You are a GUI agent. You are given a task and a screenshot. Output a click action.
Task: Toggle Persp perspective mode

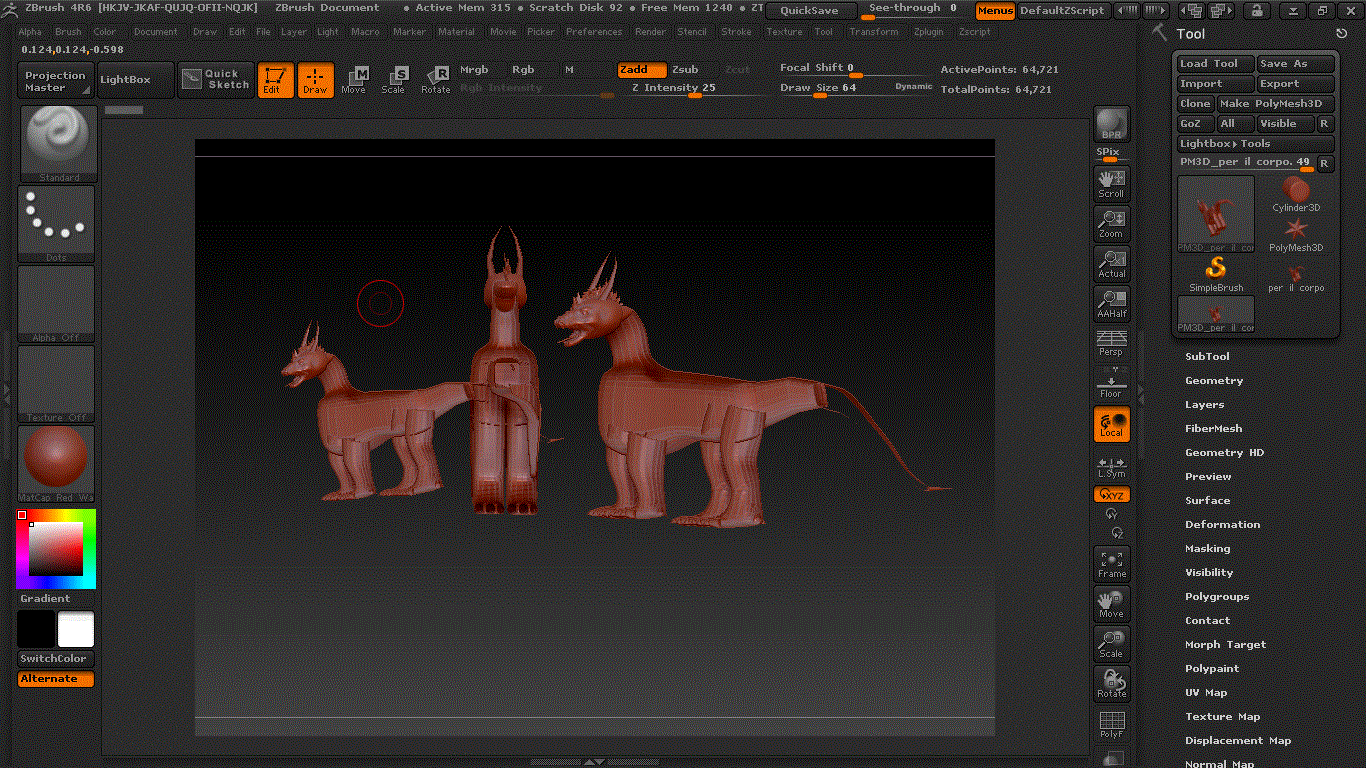[x=1112, y=343]
